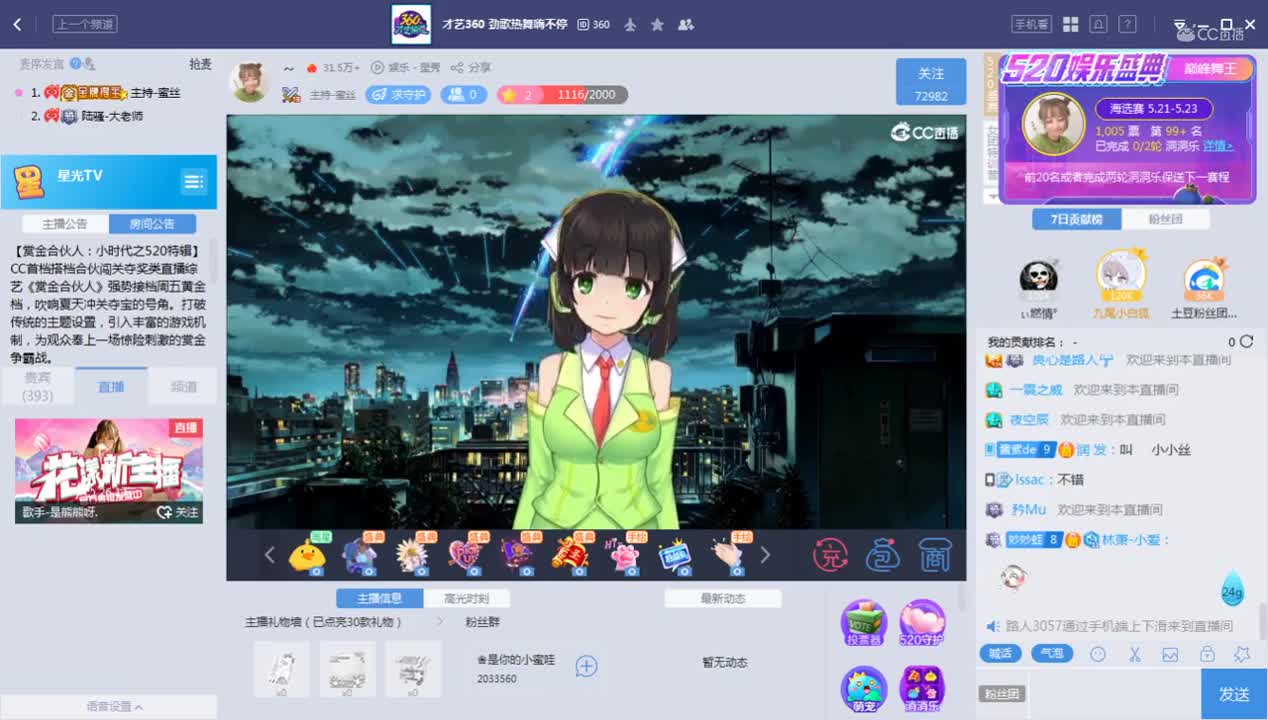Open the notification bell icon
This screenshot has height=720, width=1268.
(1099, 24)
